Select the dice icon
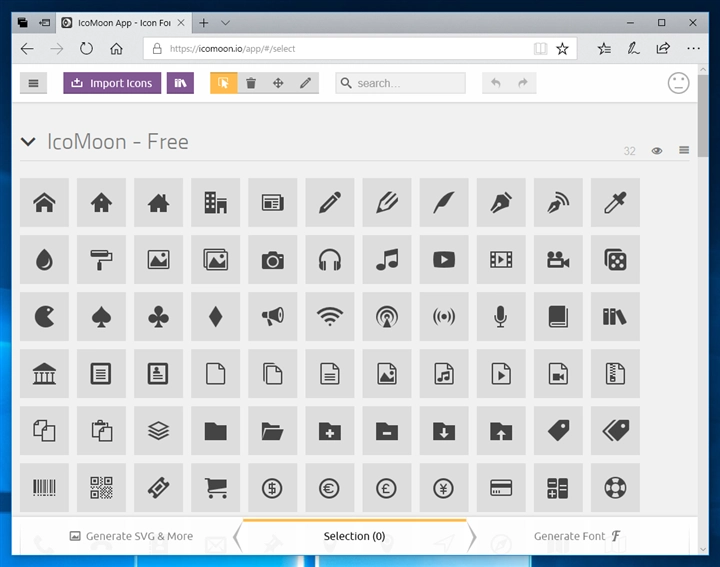Screen dimensions: 720x567 [615, 259]
